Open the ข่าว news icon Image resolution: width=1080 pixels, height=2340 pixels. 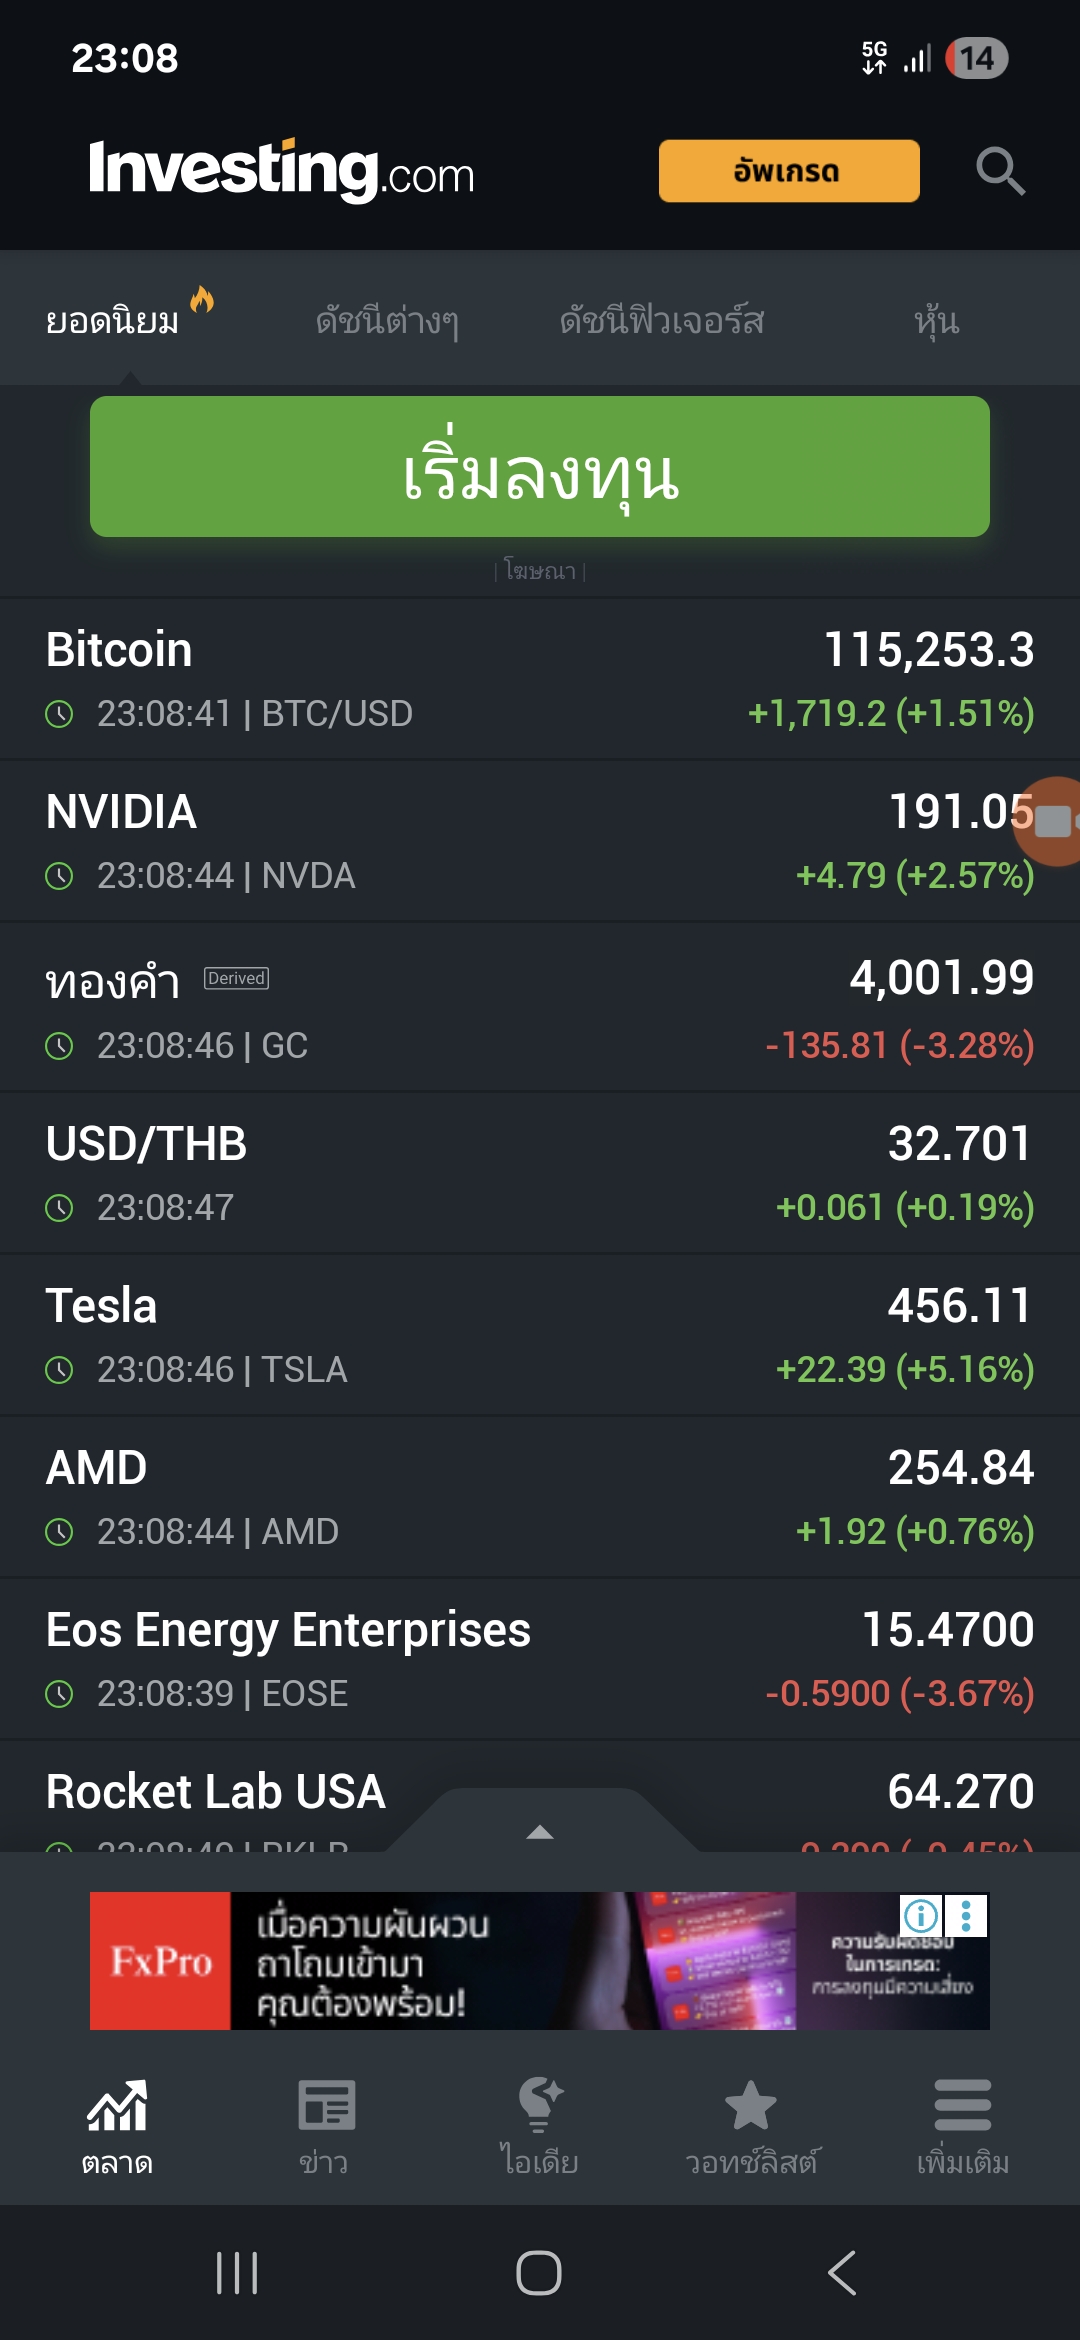pos(325,2106)
